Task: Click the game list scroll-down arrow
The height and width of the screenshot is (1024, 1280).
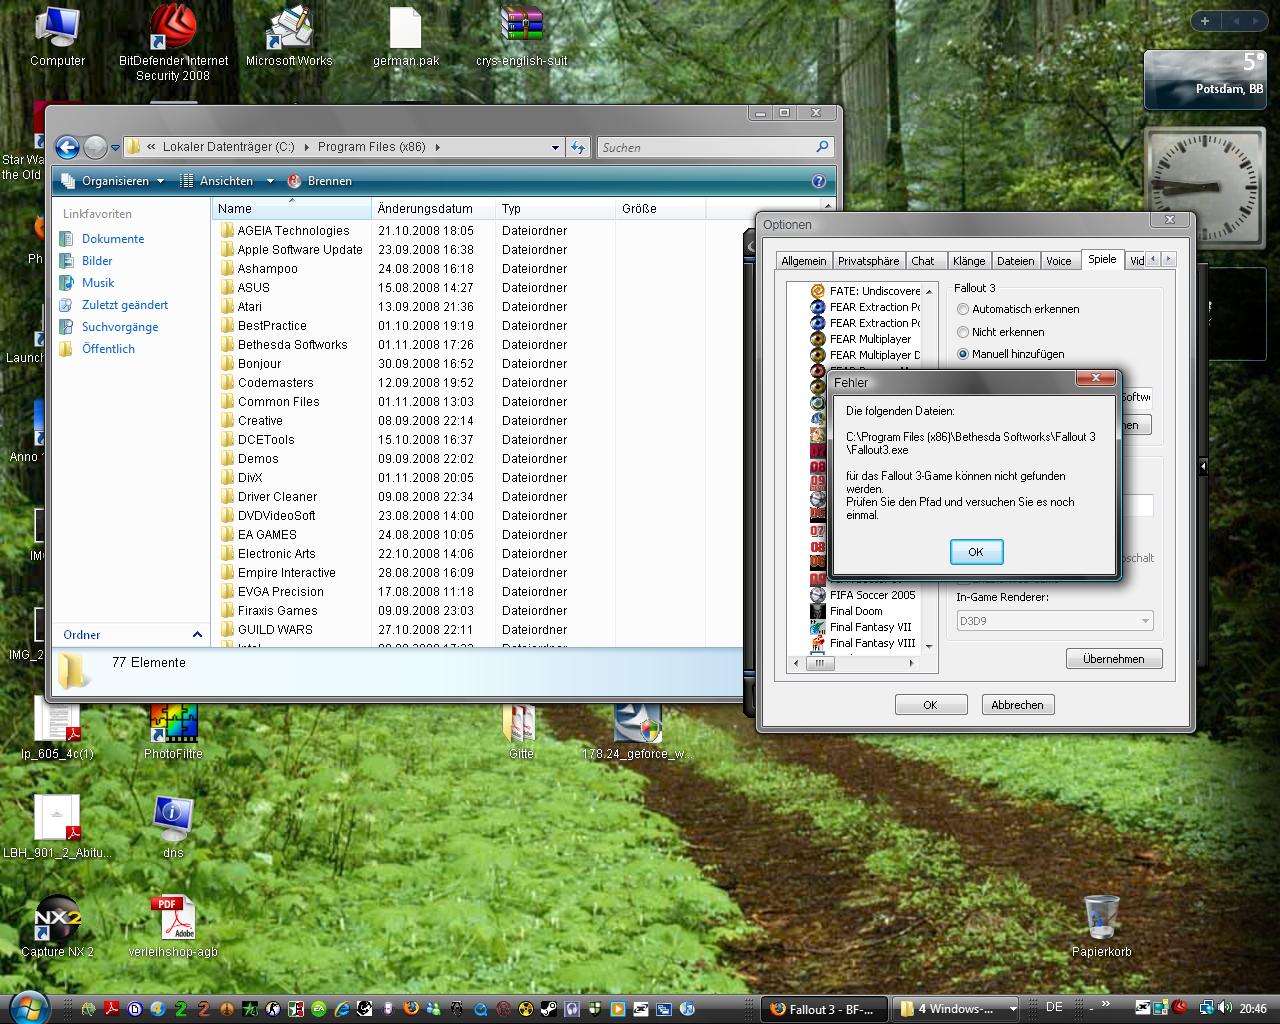Action: coord(929,646)
